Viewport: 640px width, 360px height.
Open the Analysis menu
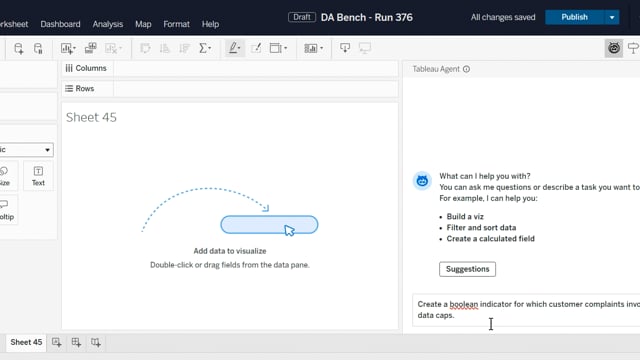[108, 24]
